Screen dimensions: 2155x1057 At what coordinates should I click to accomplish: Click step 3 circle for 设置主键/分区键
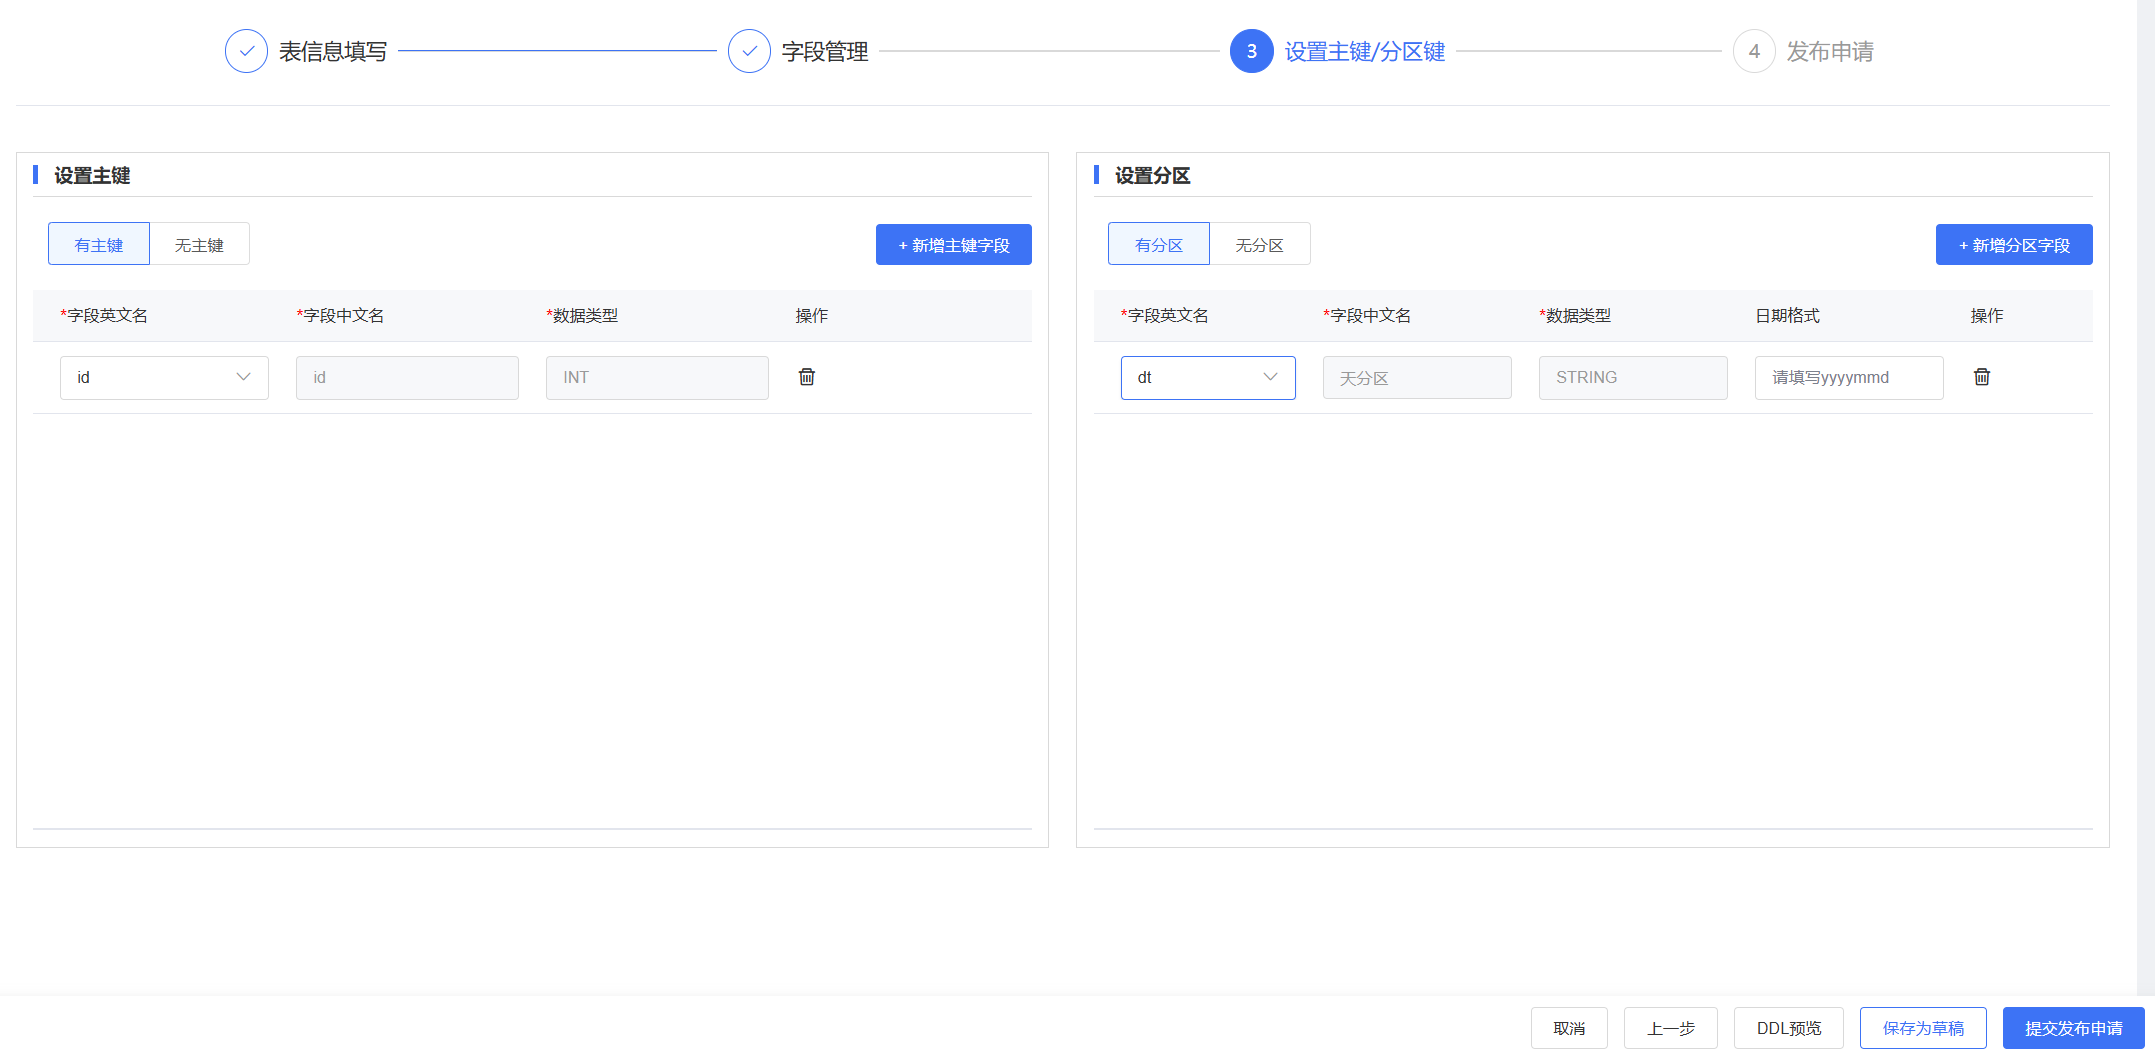1251,51
